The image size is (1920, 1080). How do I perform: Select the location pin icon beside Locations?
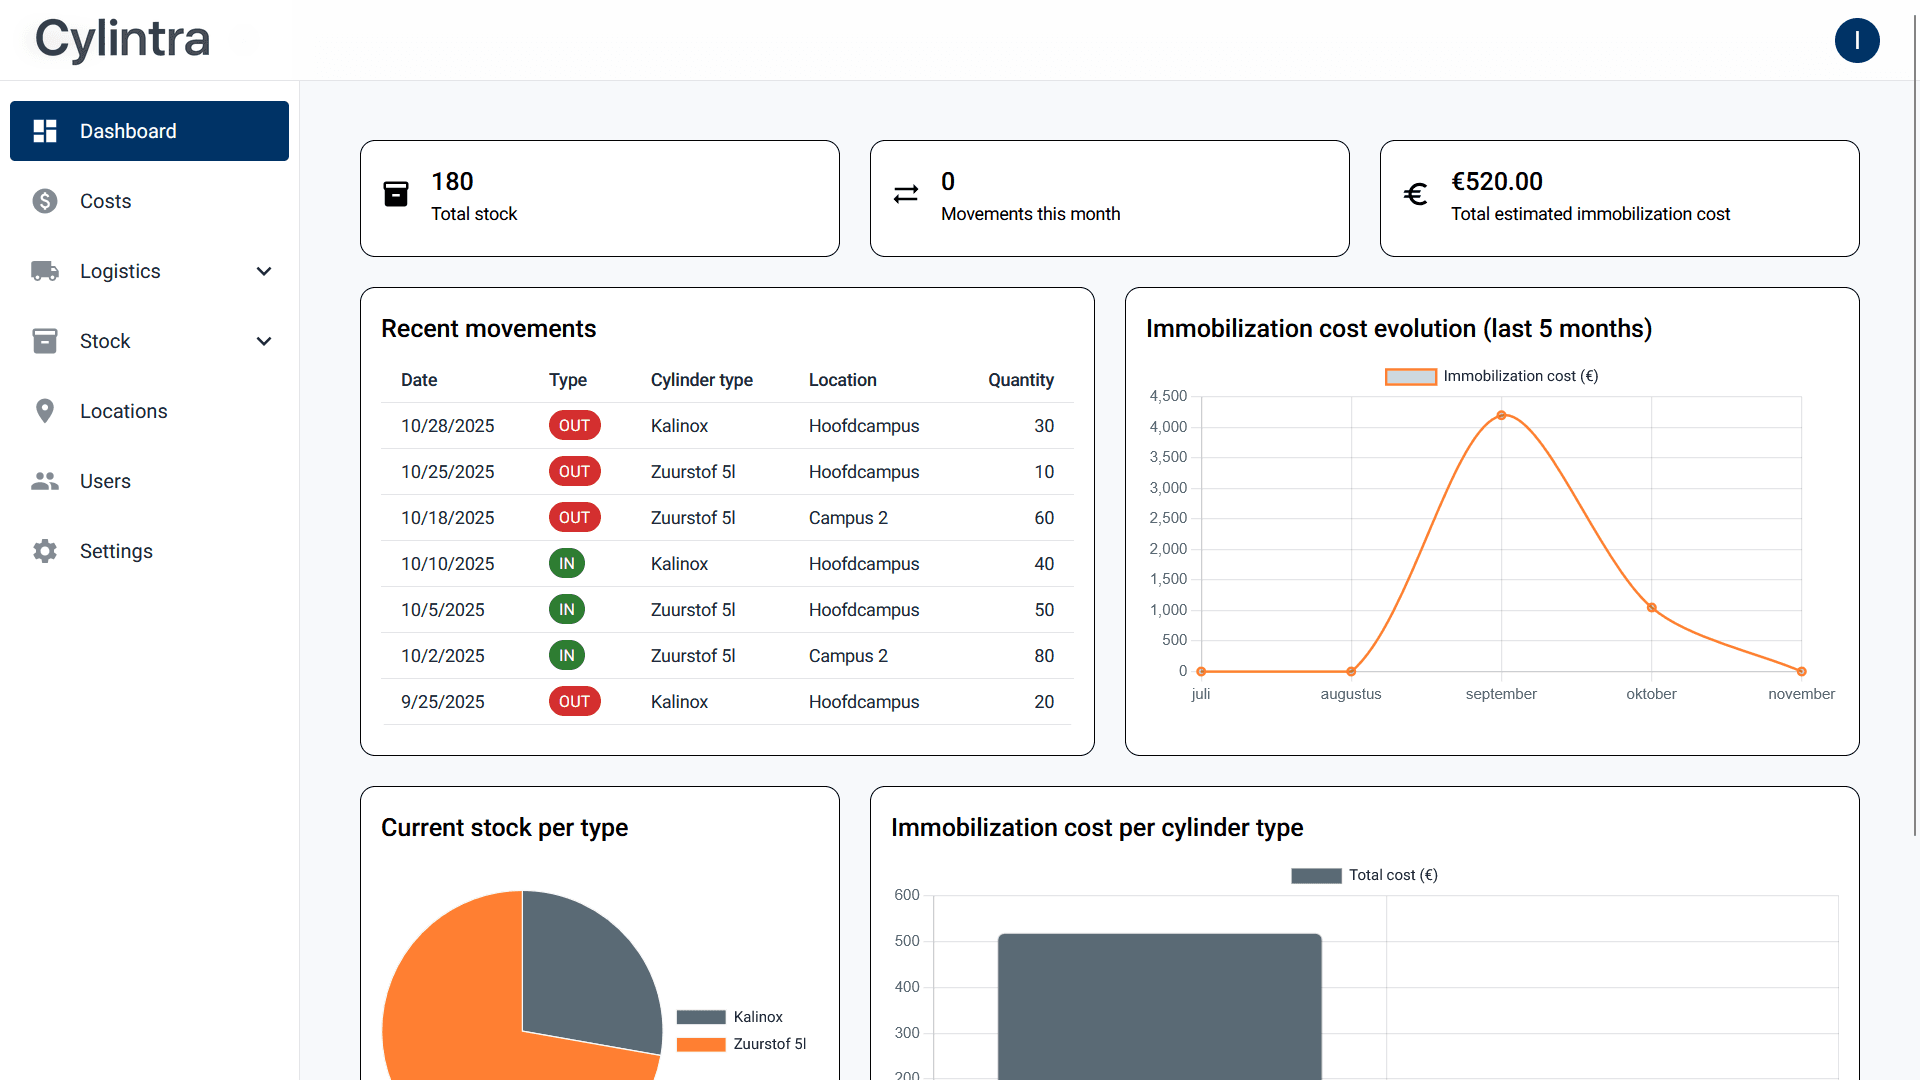pos(45,411)
